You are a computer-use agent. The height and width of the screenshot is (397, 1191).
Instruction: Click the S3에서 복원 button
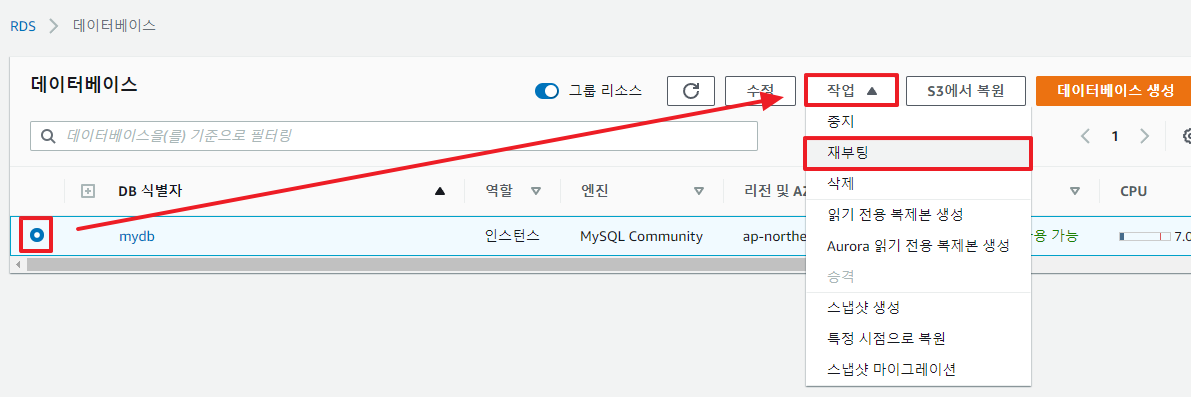coord(965,91)
